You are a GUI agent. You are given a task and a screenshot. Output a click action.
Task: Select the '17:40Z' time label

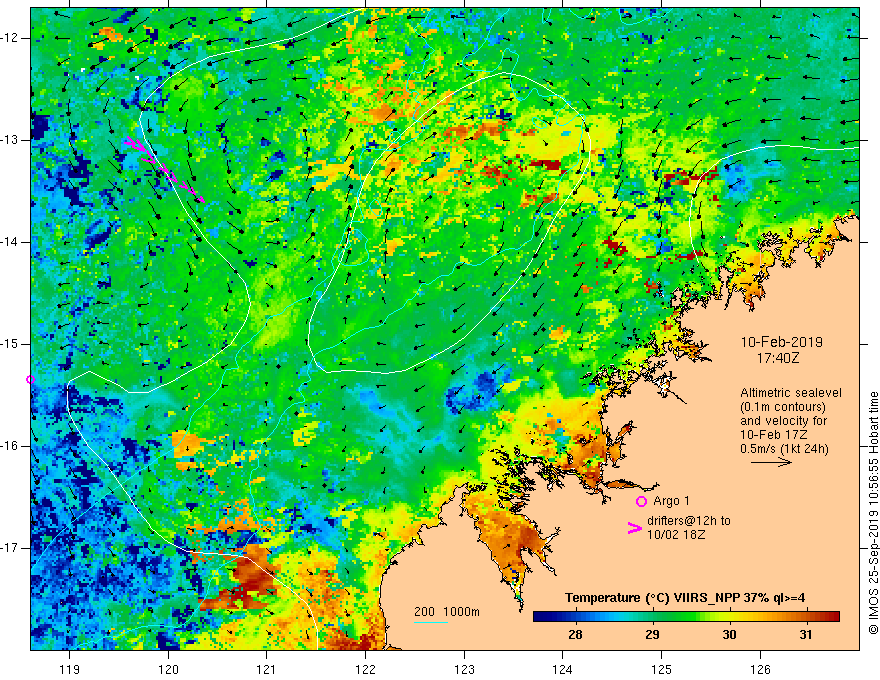[x=777, y=357]
